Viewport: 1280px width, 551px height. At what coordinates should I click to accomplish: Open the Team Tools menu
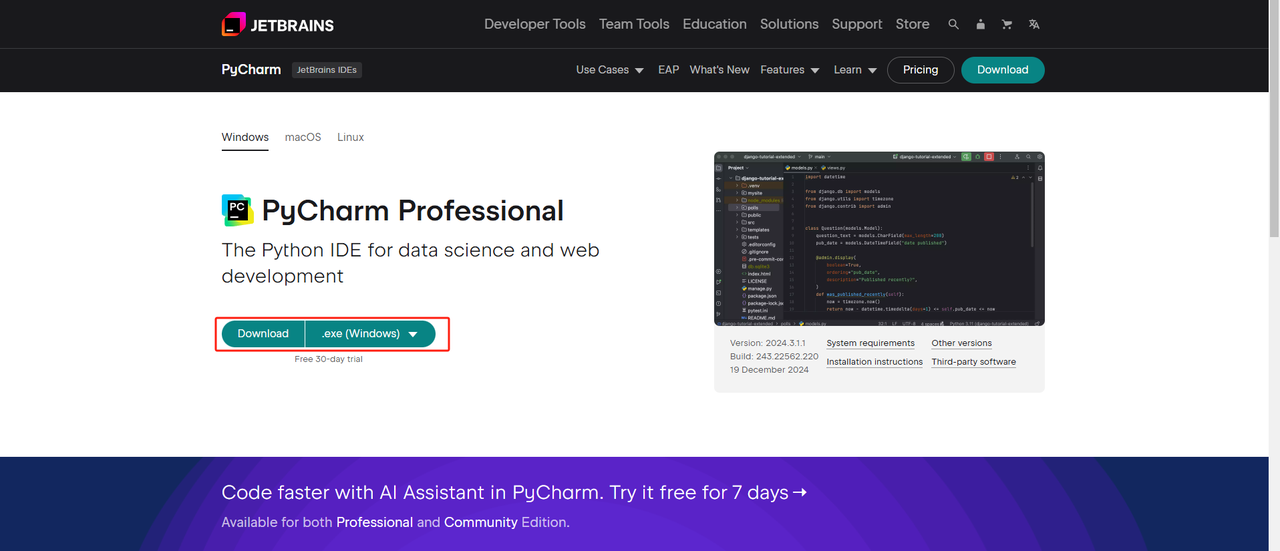point(634,24)
